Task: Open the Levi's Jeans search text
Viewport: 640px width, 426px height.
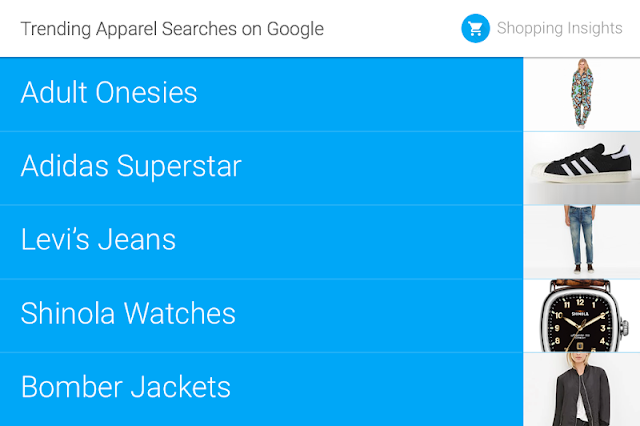Action: [98, 240]
